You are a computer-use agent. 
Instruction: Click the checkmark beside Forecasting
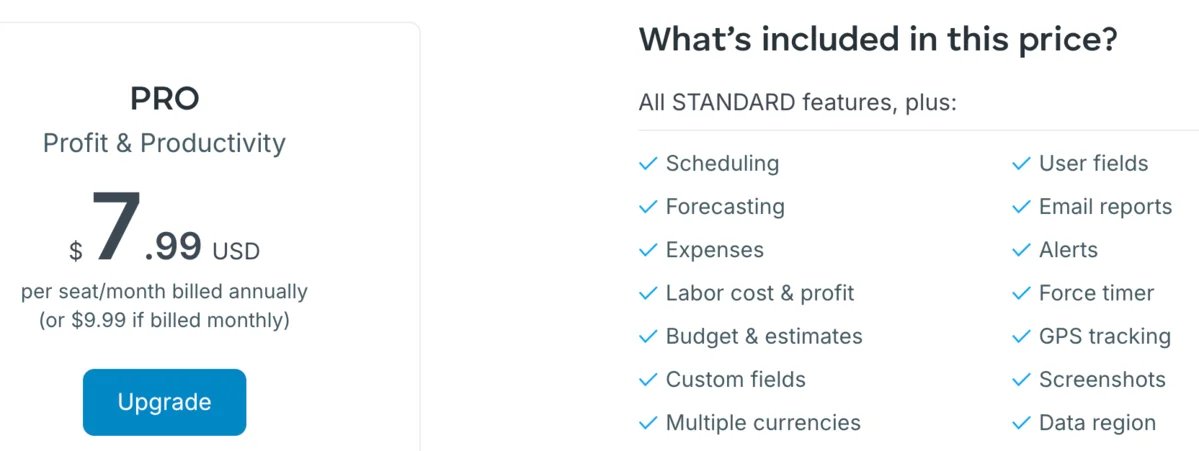648,207
